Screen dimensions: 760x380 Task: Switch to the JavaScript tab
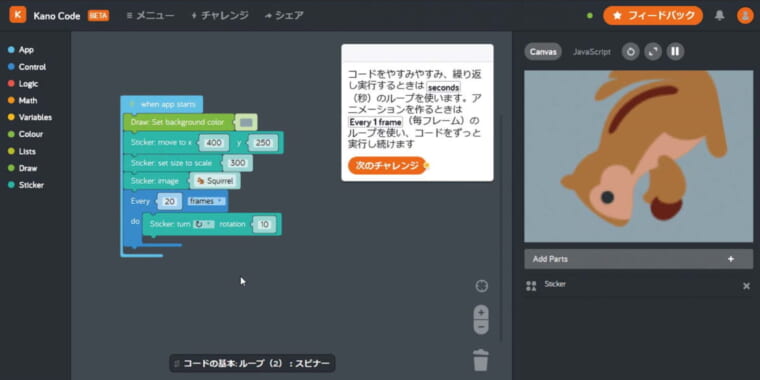(x=592, y=52)
